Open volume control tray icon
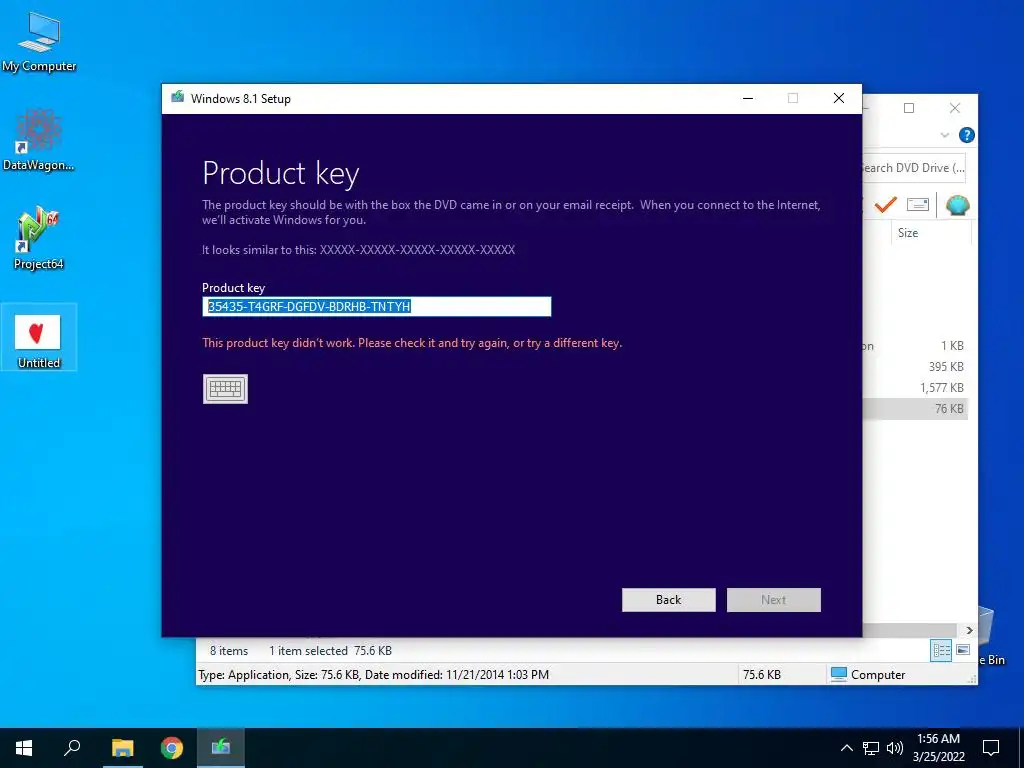The width and height of the screenshot is (1024, 768). pos(895,748)
